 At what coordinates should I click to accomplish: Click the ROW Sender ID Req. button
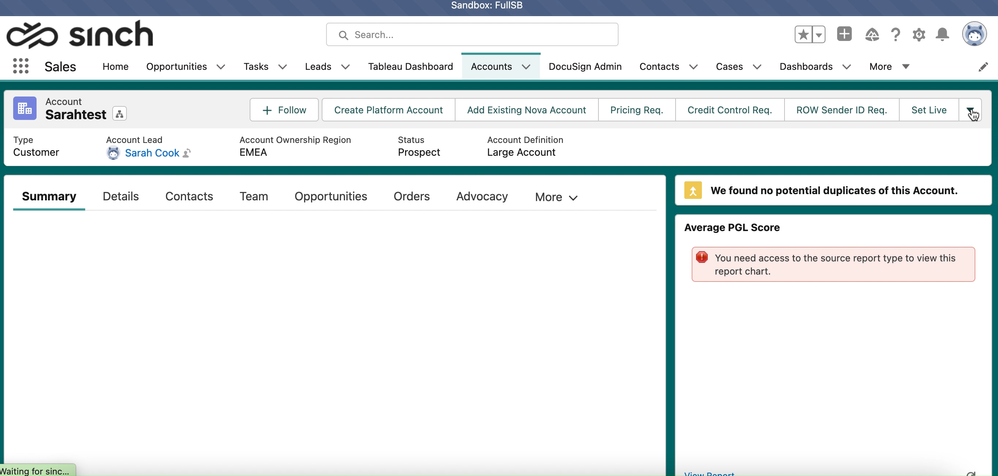point(841,110)
